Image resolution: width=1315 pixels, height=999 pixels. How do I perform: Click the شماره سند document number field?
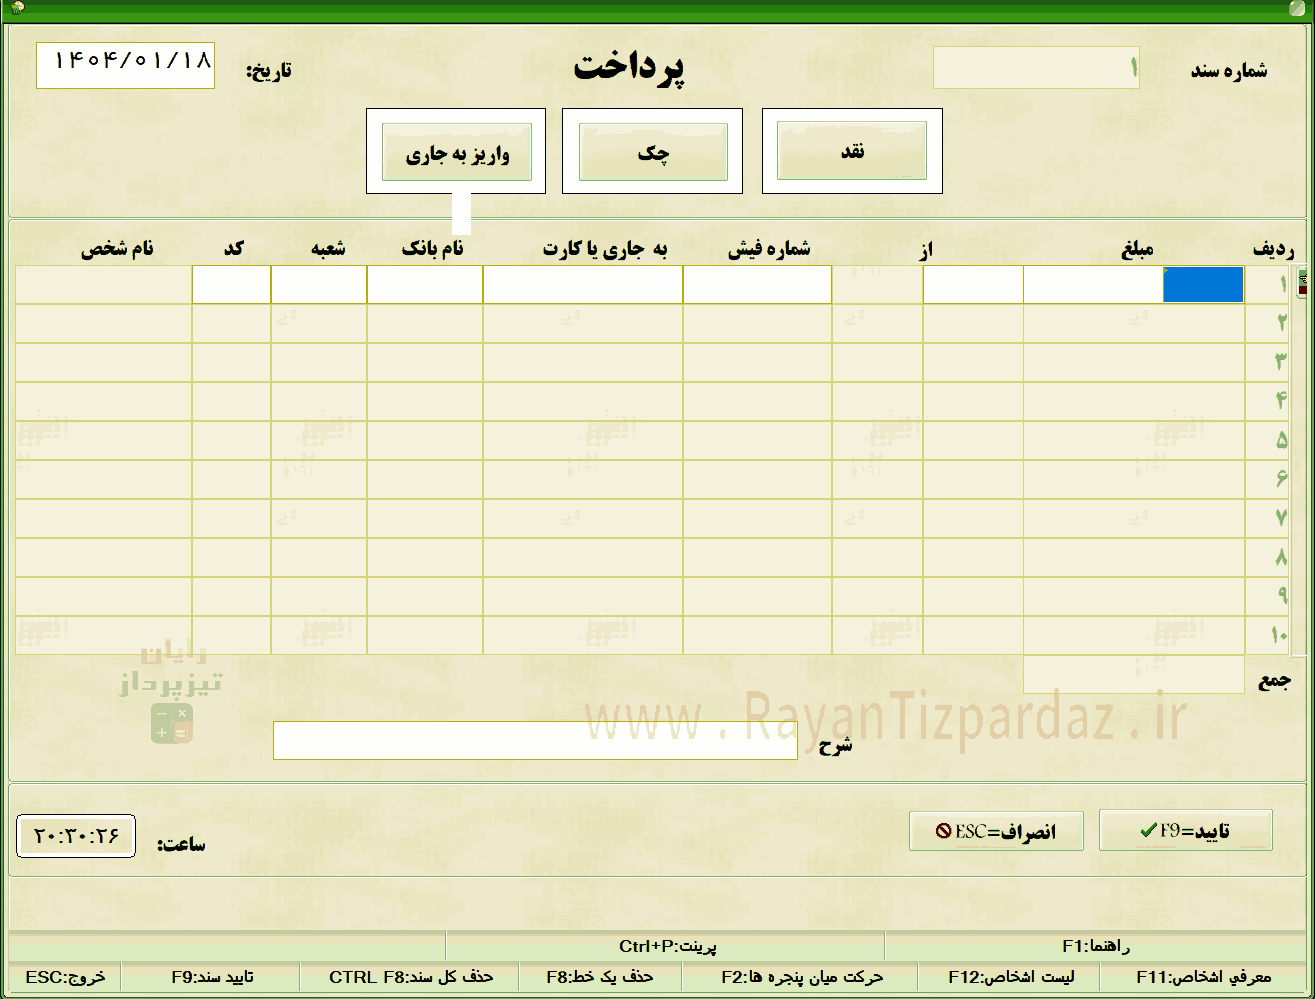pyautogui.click(x=1036, y=67)
